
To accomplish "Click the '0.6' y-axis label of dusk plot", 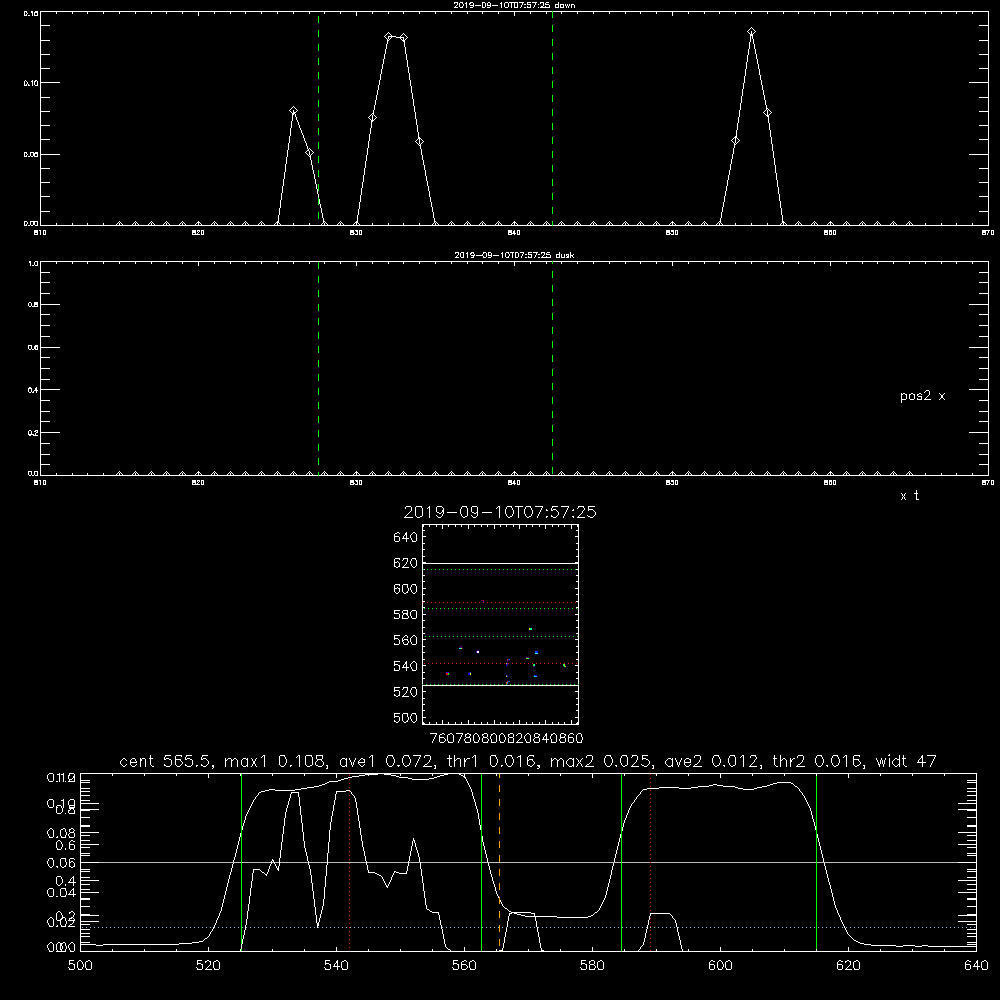I will point(33,348).
